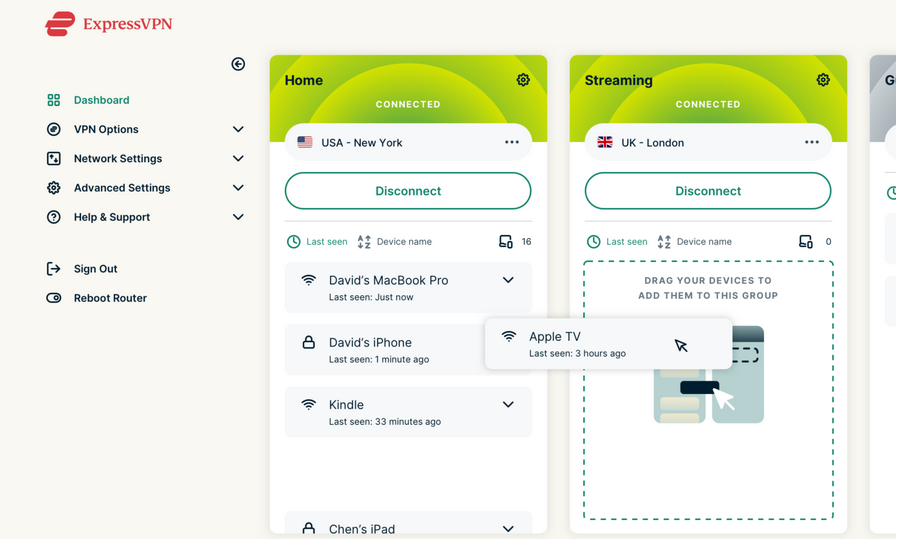Click the Advanced Settings gear icon
The height and width of the screenshot is (539, 897).
tap(54, 188)
